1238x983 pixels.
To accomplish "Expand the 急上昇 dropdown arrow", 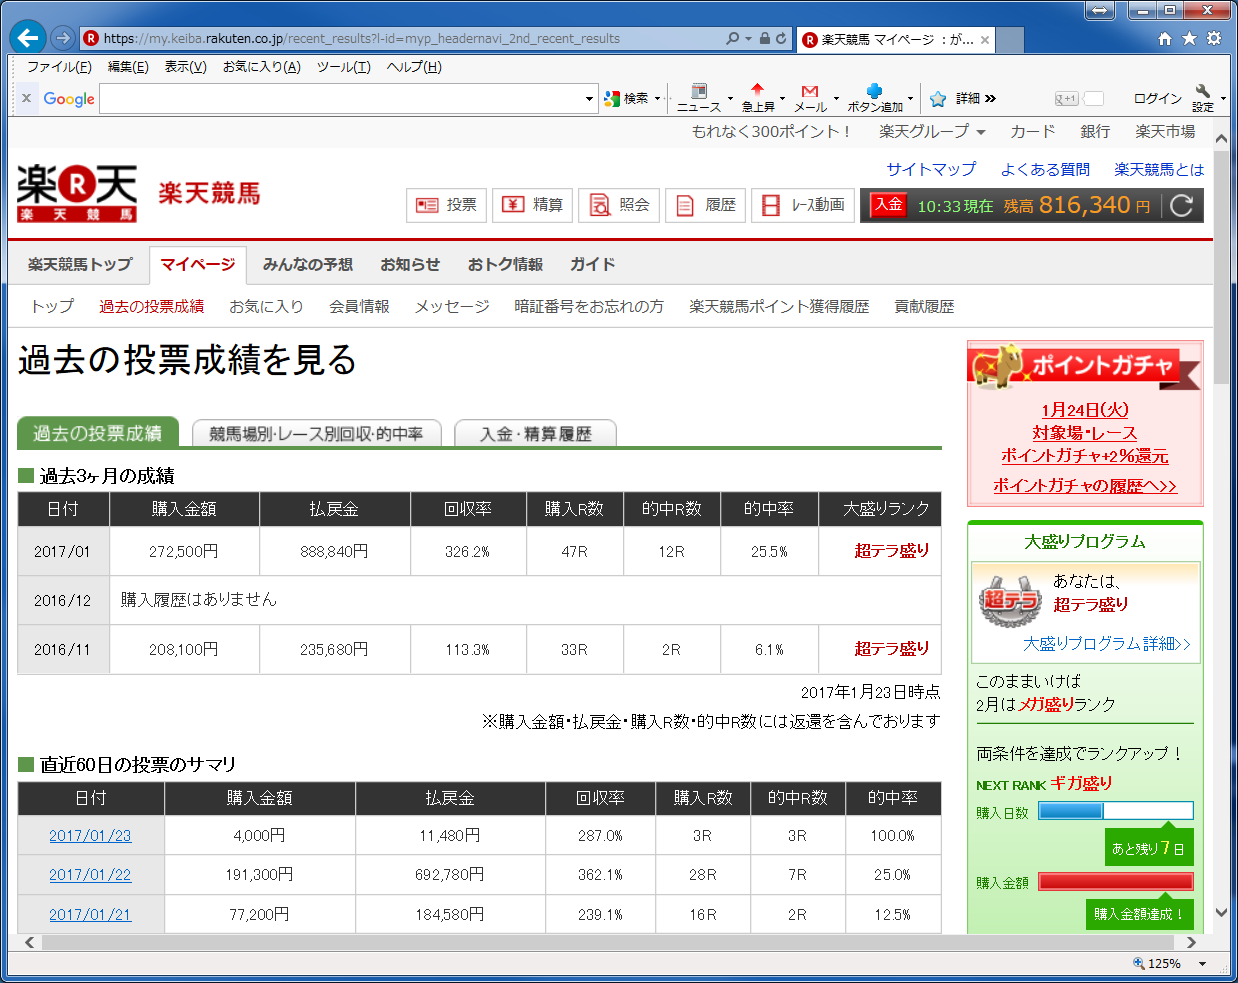I will 782,98.
